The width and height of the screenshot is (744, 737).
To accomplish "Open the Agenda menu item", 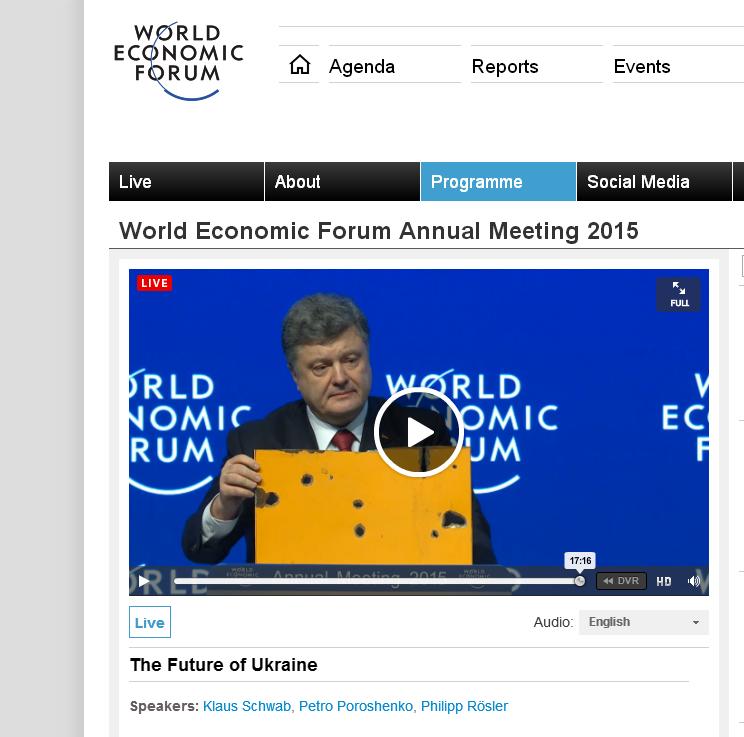I will click(362, 66).
